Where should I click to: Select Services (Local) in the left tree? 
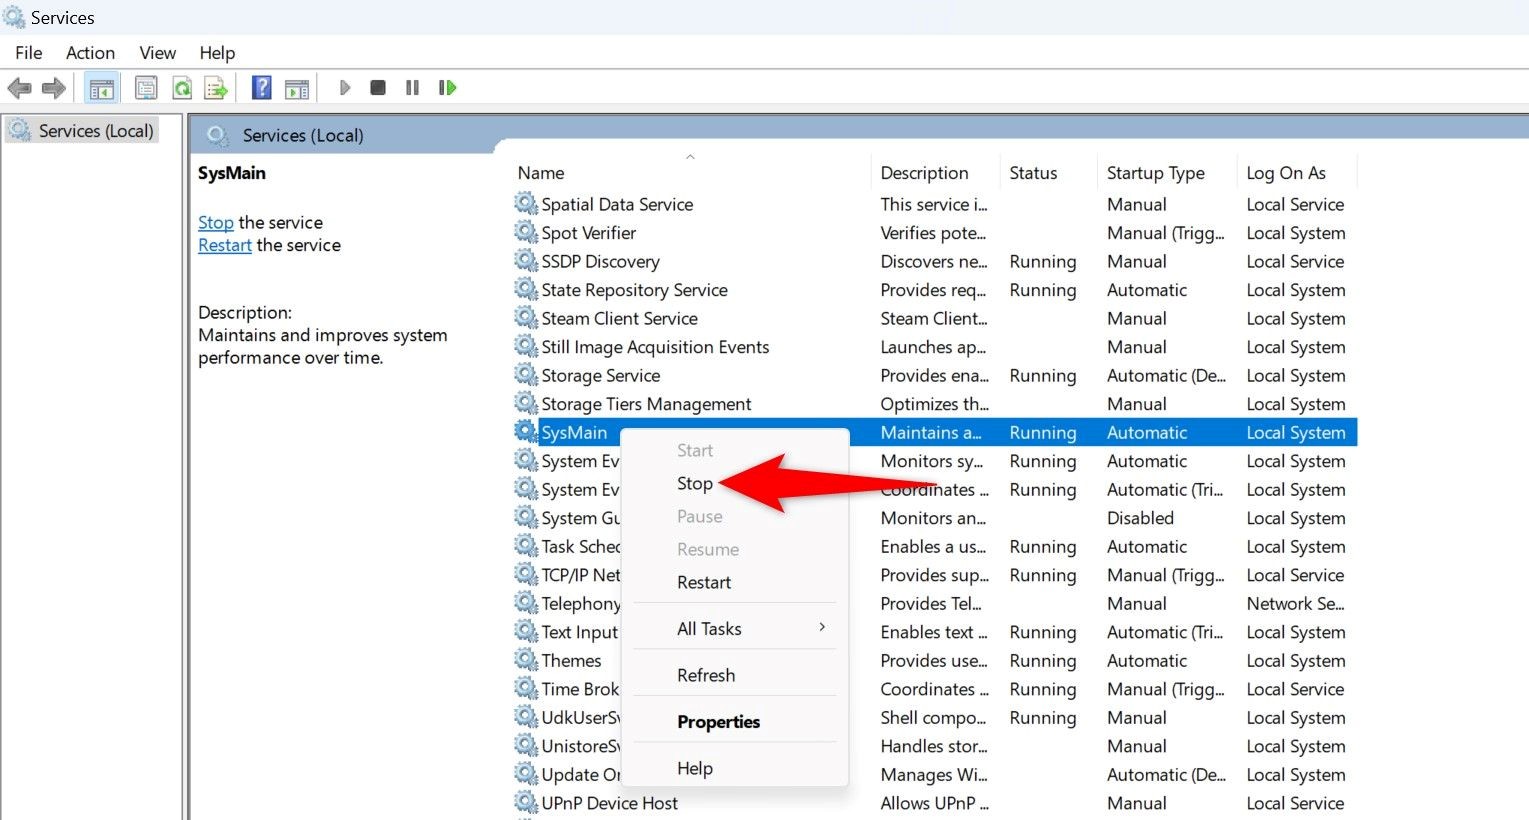tap(95, 131)
